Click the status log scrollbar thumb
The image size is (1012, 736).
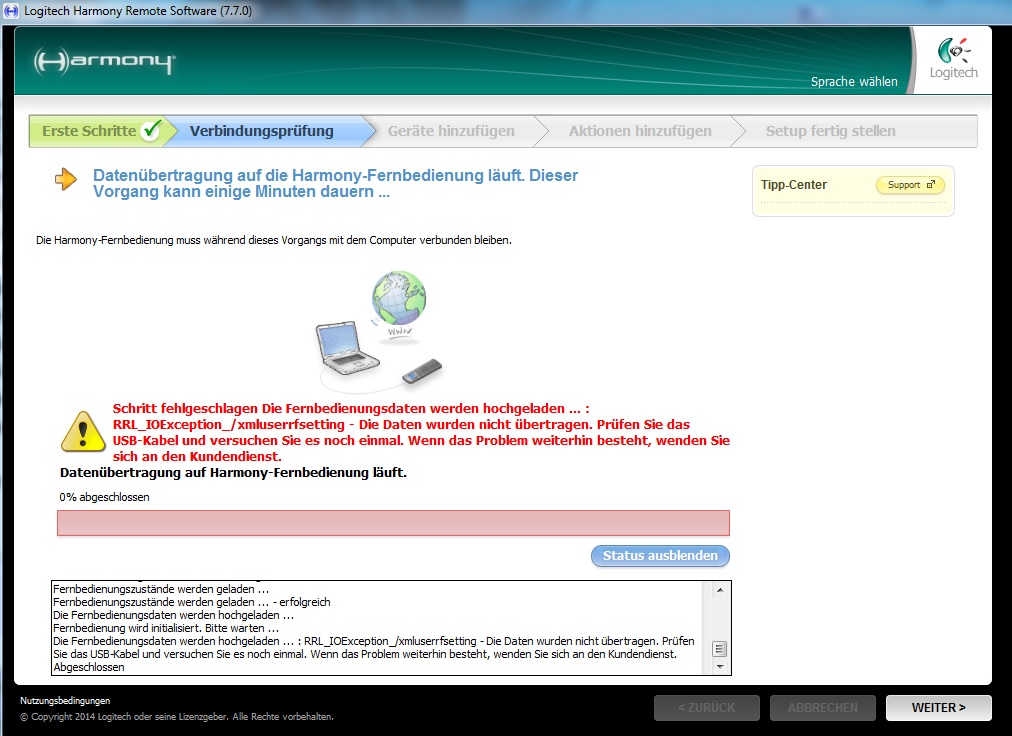(720, 649)
